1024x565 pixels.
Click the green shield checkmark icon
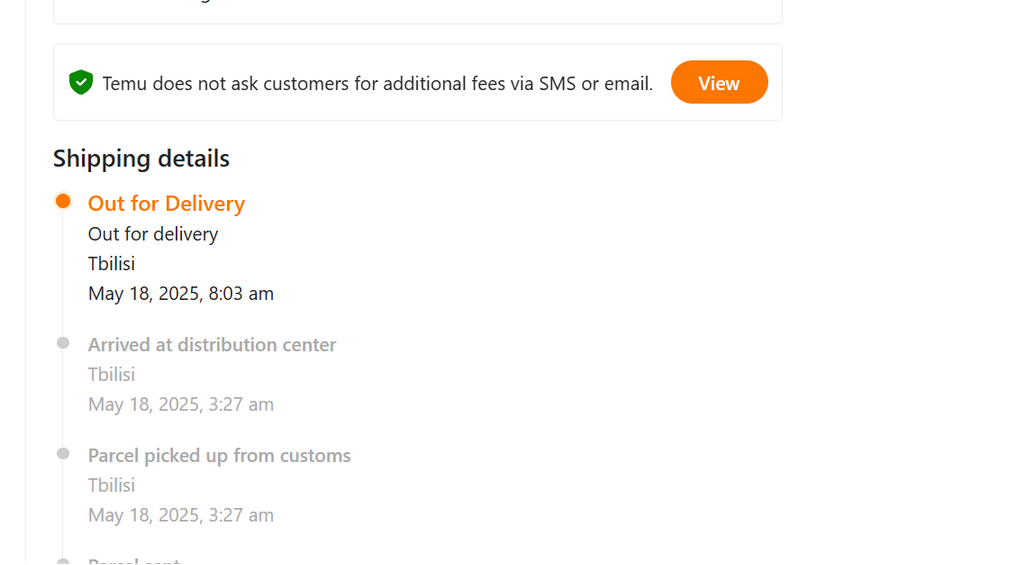click(81, 82)
